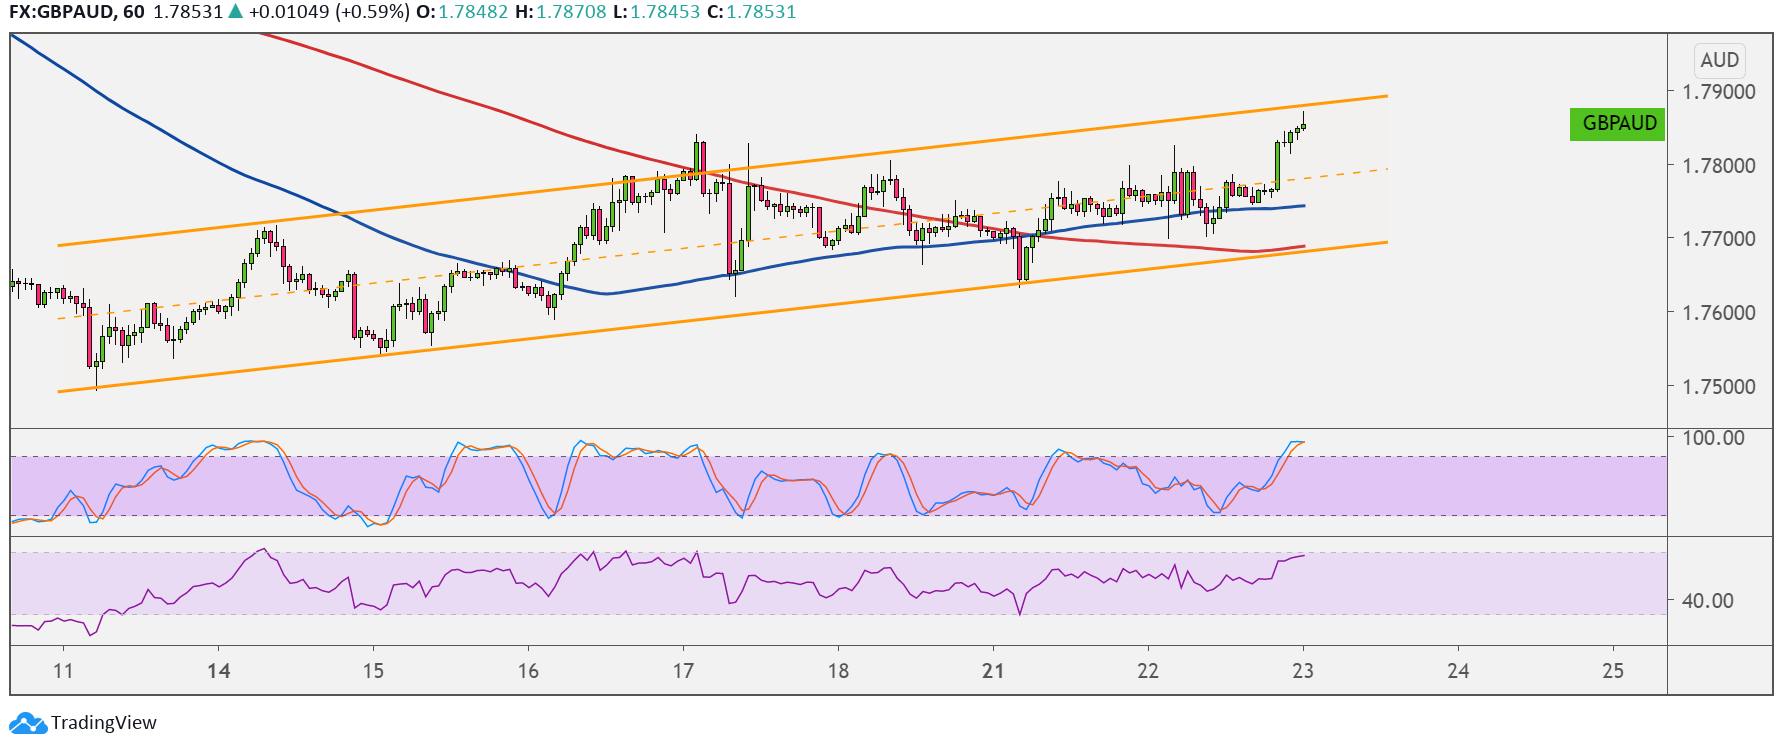Screen dimensions: 1783x750
Task: Select the close value C:1.78531
Action: coord(751,12)
